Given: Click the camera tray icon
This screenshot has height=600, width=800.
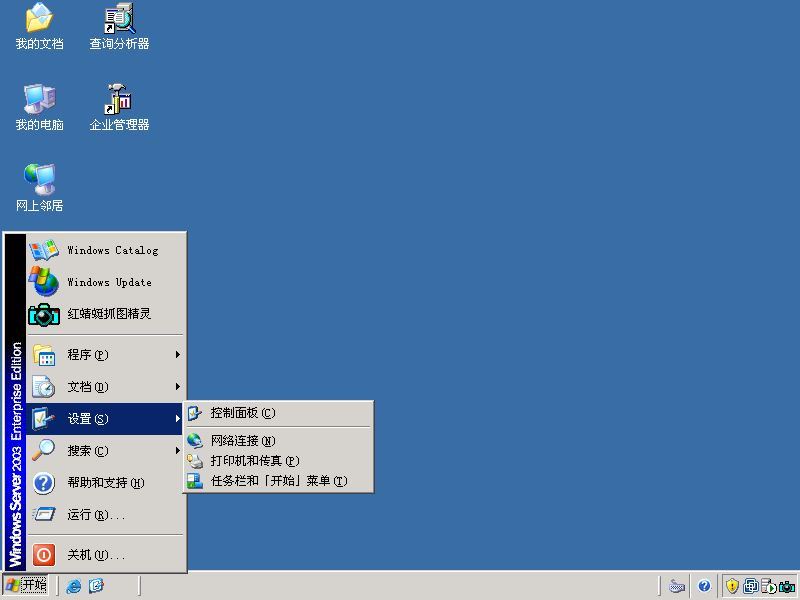Looking at the screenshot, I should (x=787, y=587).
